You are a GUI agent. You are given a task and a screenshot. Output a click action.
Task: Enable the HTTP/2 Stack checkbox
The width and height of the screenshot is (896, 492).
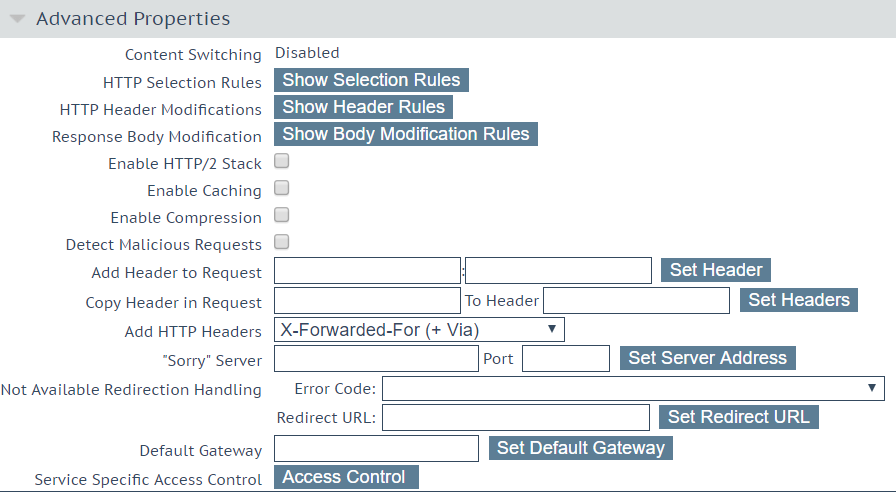(x=282, y=161)
